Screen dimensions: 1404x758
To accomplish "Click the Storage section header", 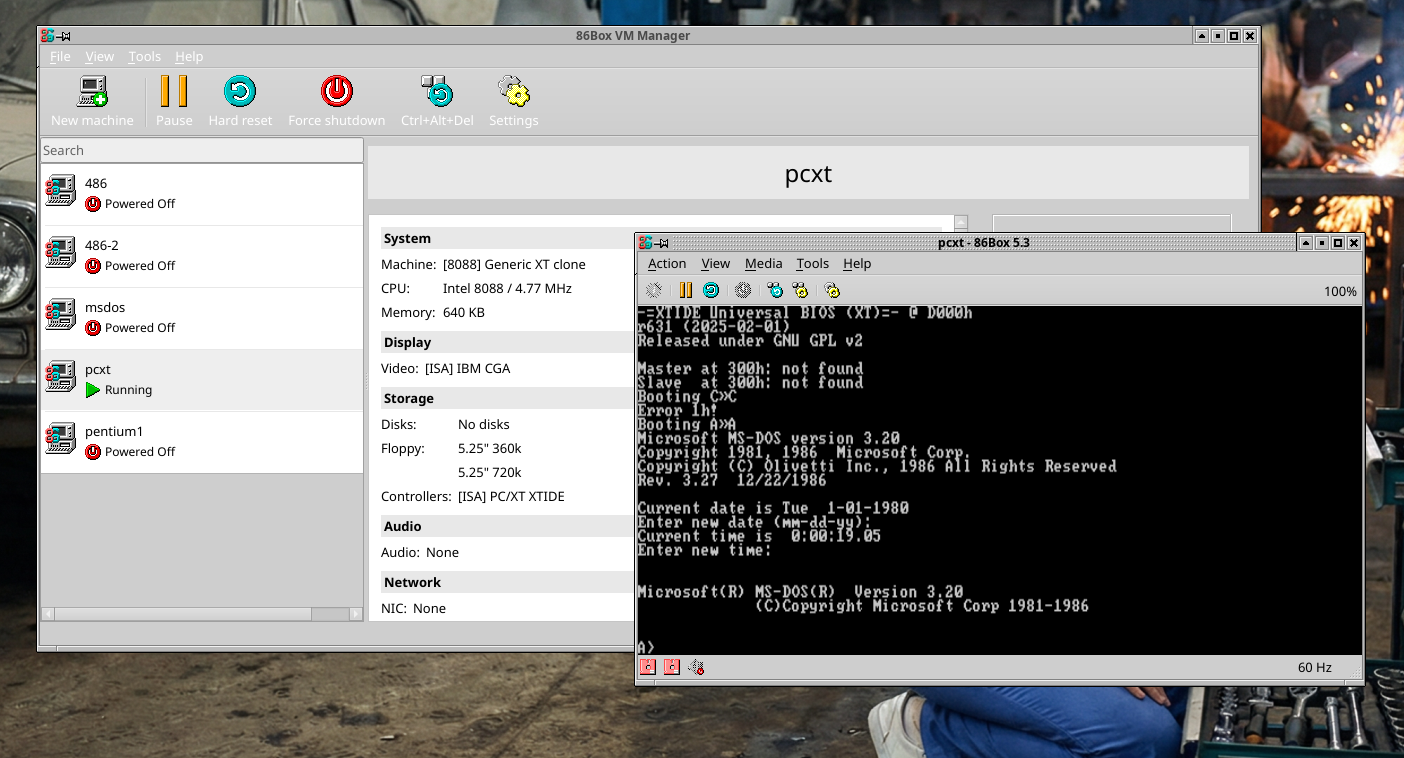I will tap(409, 399).
